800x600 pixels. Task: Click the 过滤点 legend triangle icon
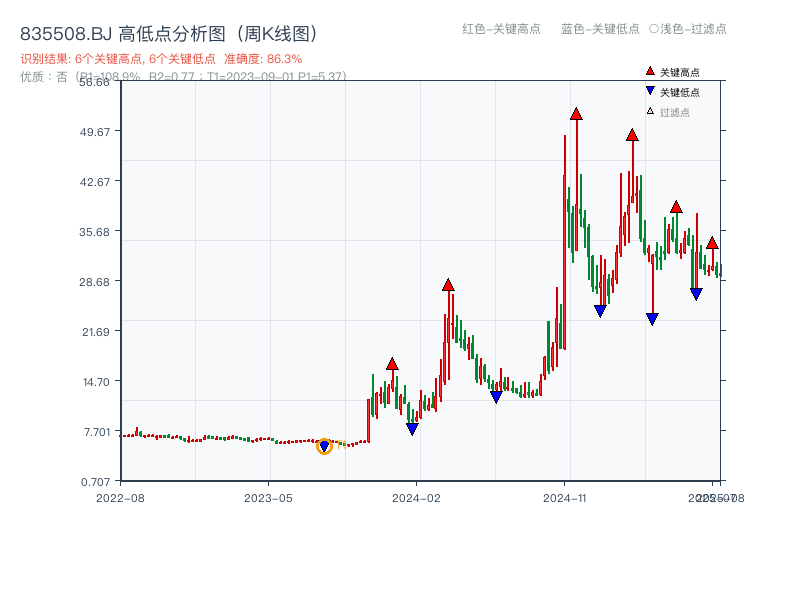tap(648, 110)
